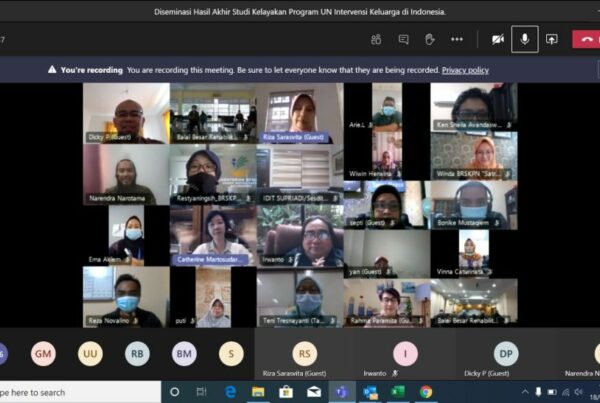Image resolution: width=600 pixels, height=403 pixels.
Task: Select Reza Novalino video tile
Action: click(126, 297)
